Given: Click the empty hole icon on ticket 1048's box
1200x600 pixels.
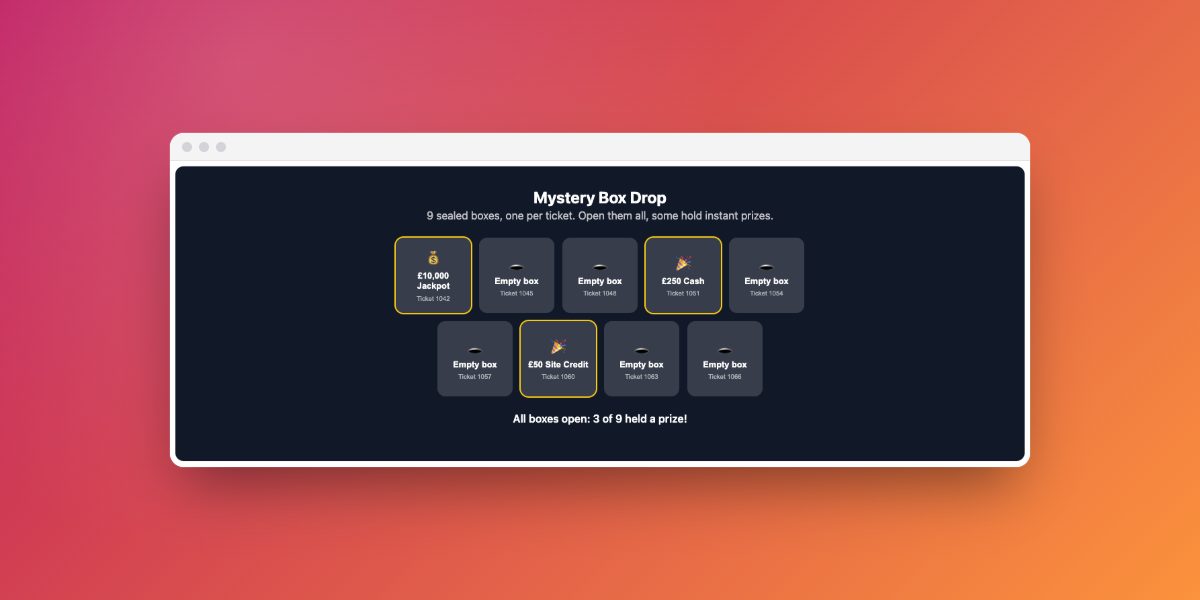Looking at the screenshot, I should [x=600, y=266].
